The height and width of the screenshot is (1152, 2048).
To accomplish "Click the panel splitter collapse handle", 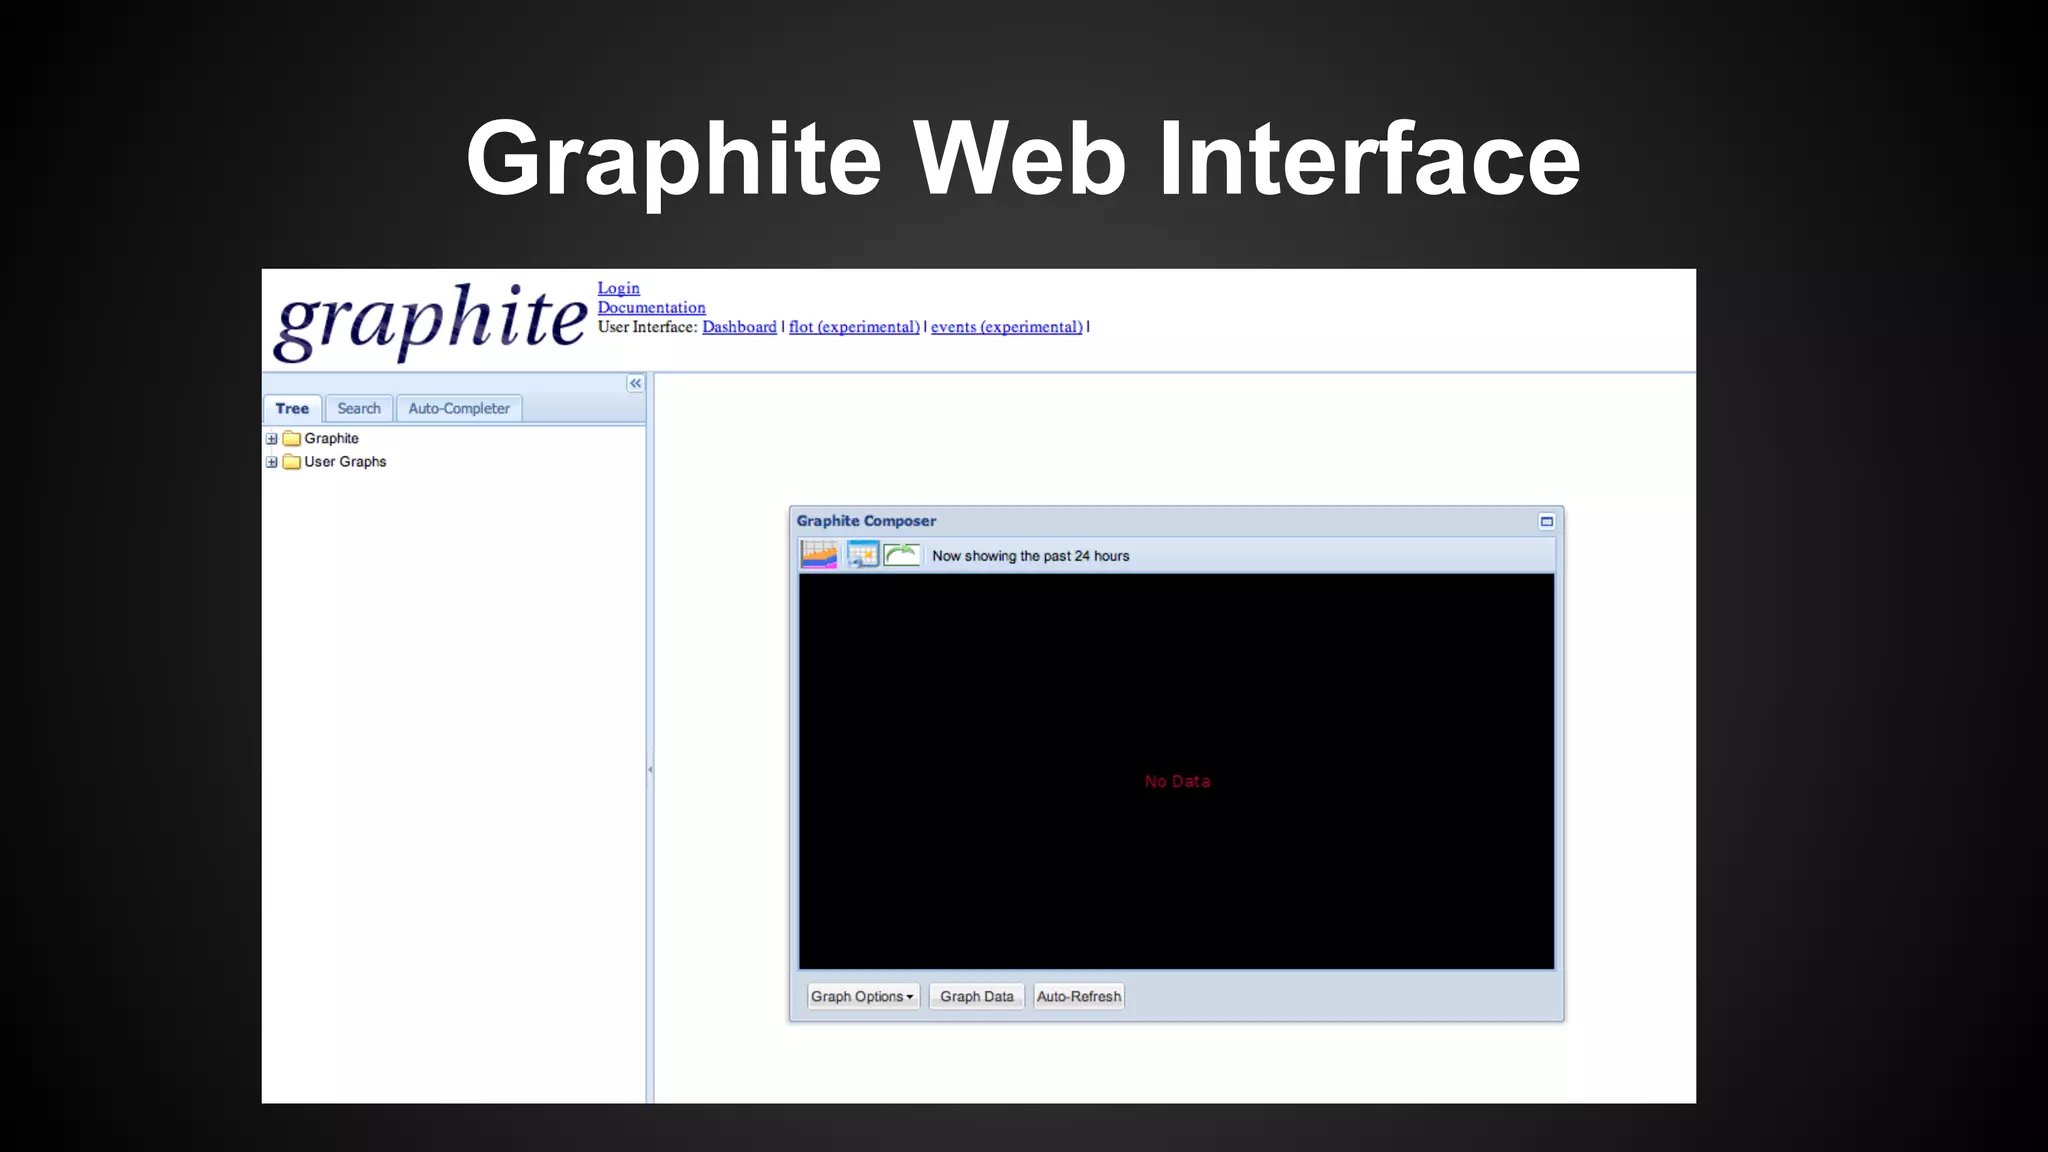I will tap(650, 769).
